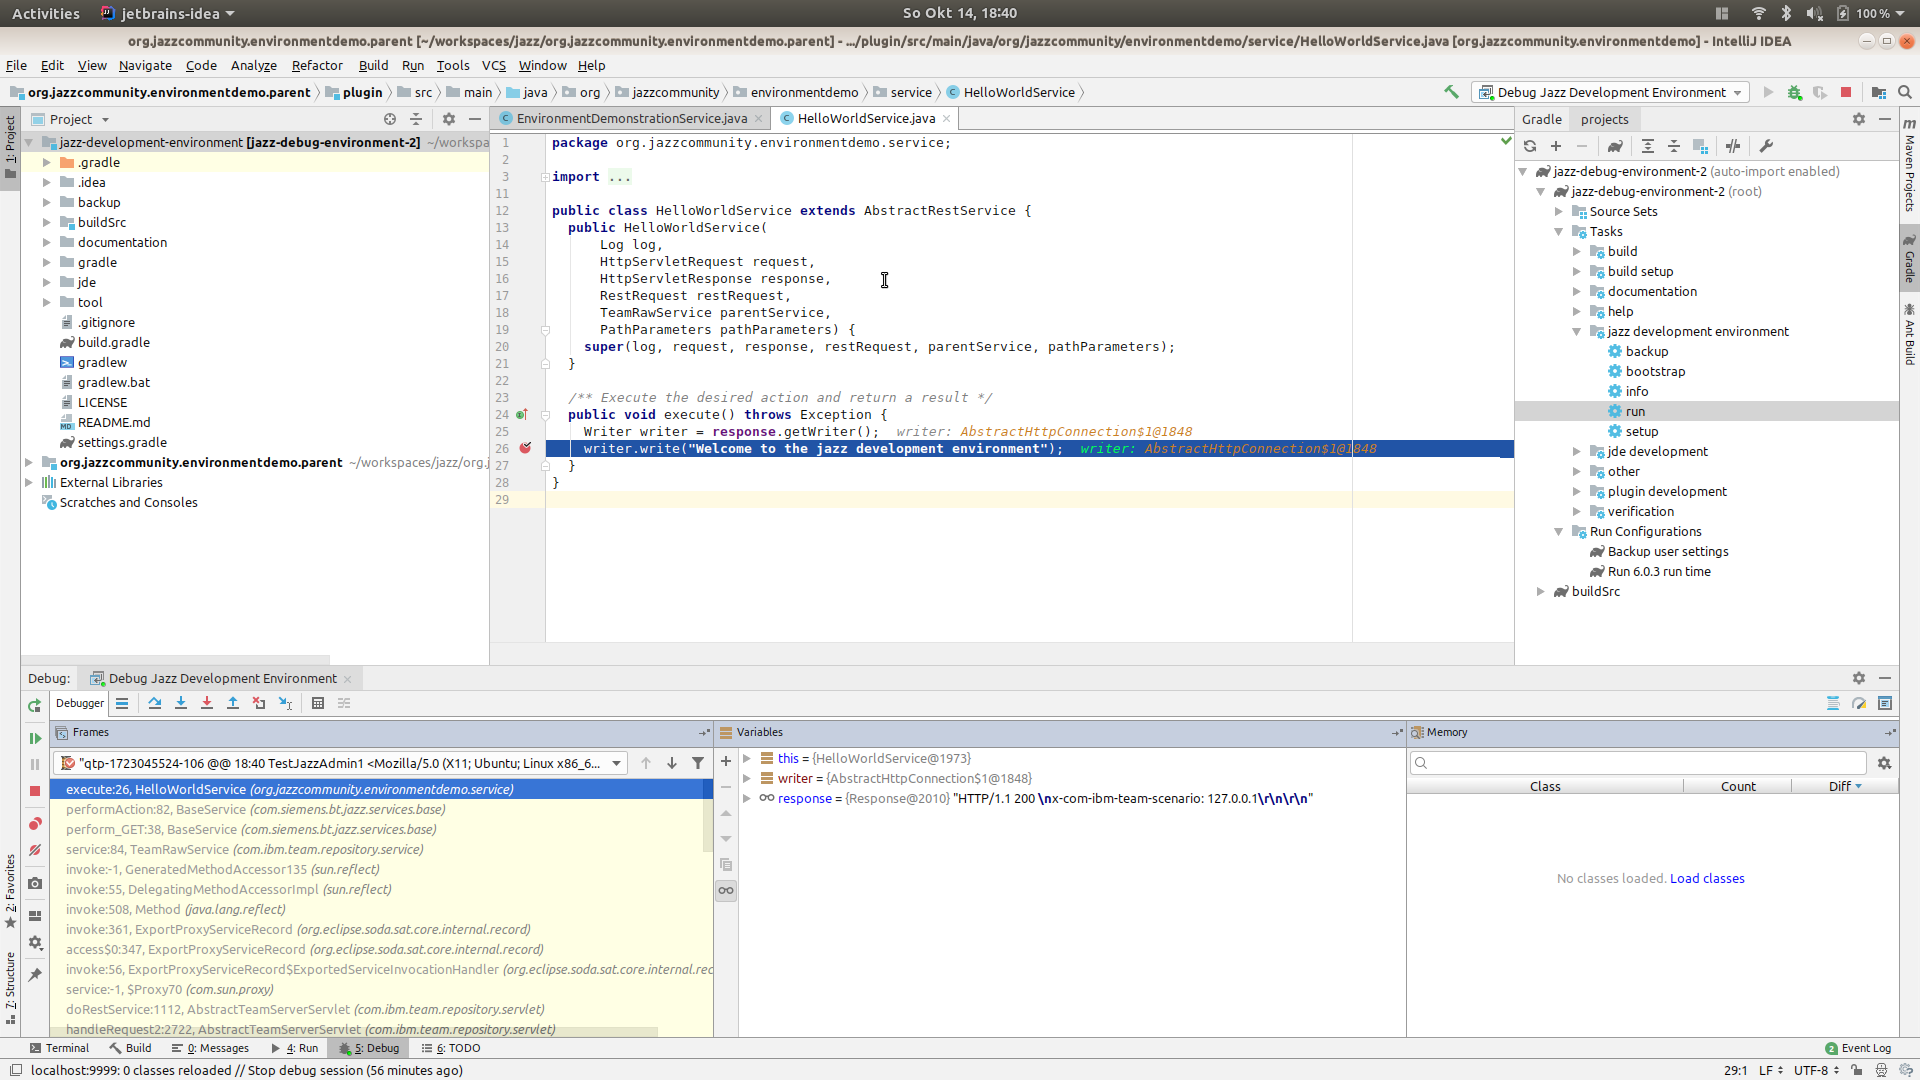Open the VCS menu
Viewport: 1920px width, 1080px height.
tap(494, 65)
